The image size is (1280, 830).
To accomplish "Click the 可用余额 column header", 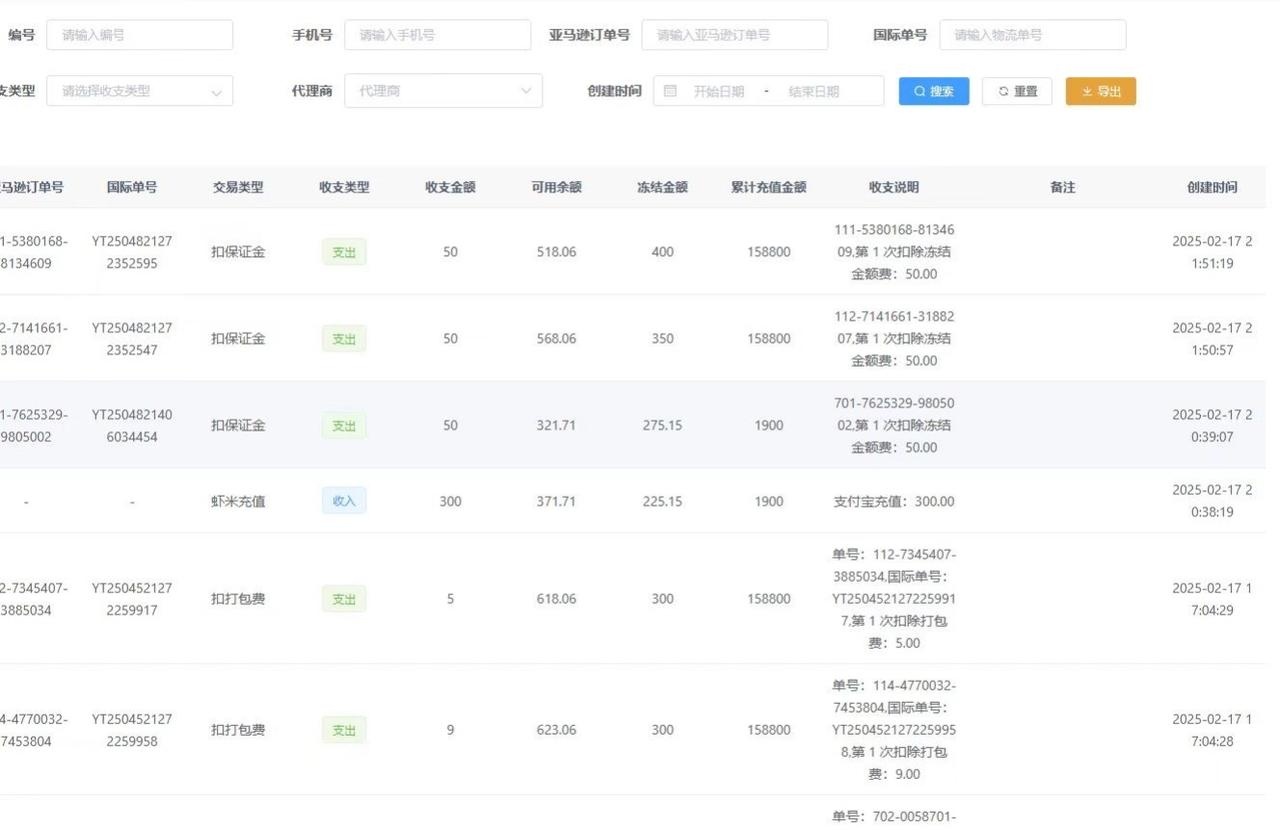I will pos(556,187).
